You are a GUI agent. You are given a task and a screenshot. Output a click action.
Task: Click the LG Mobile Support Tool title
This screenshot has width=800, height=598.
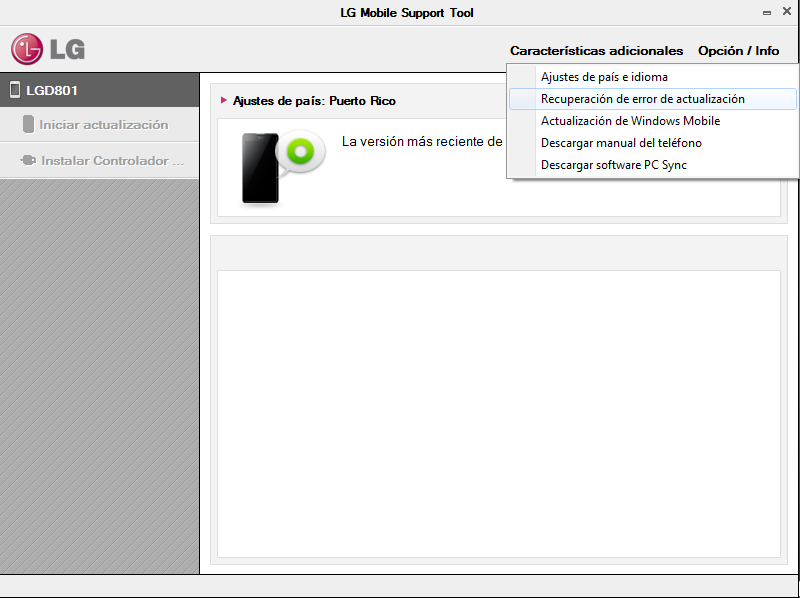[407, 13]
